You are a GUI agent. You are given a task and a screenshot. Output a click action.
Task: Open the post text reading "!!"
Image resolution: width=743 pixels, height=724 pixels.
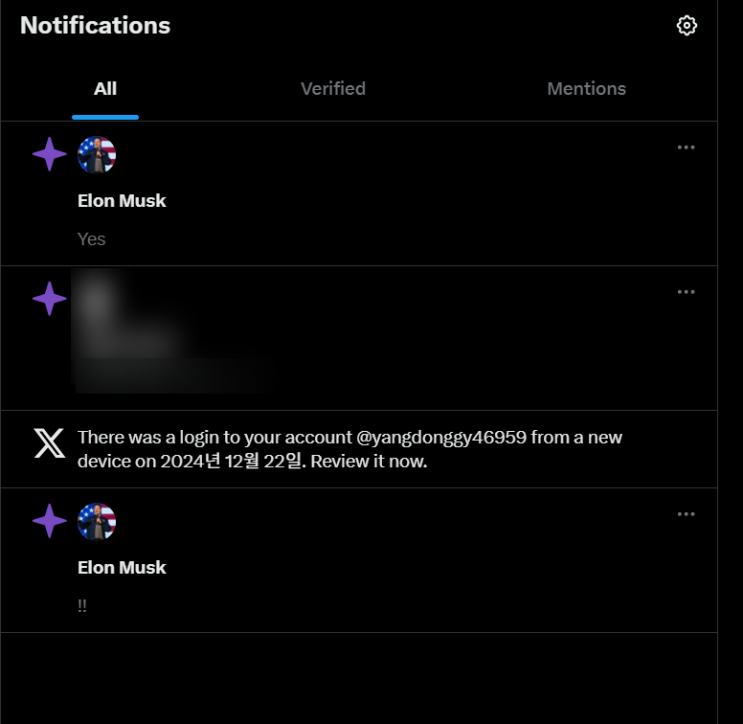click(x=82, y=606)
